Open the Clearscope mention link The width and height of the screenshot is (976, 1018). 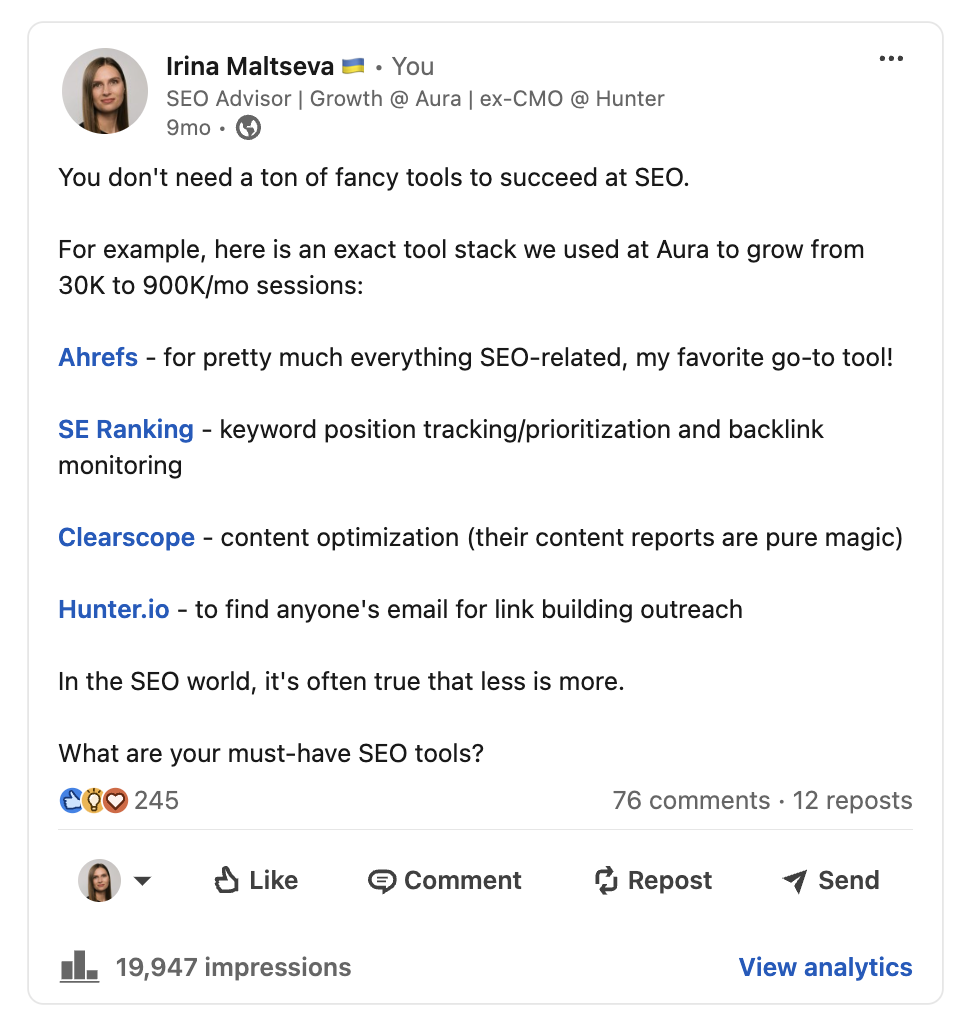click(127, 538)
